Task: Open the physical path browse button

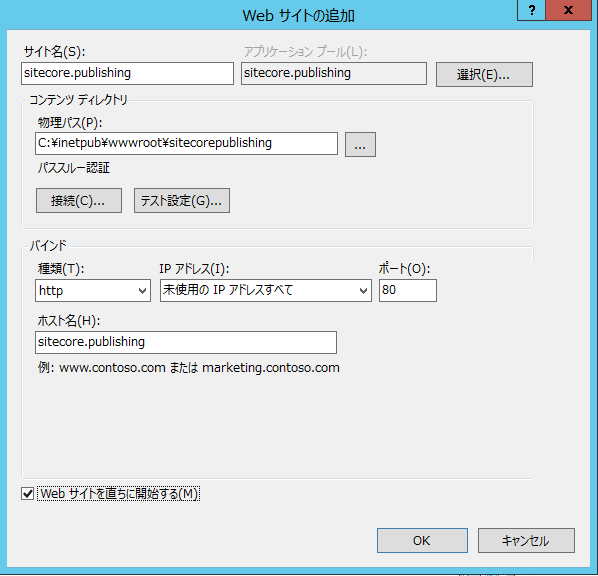Action: 360,144
